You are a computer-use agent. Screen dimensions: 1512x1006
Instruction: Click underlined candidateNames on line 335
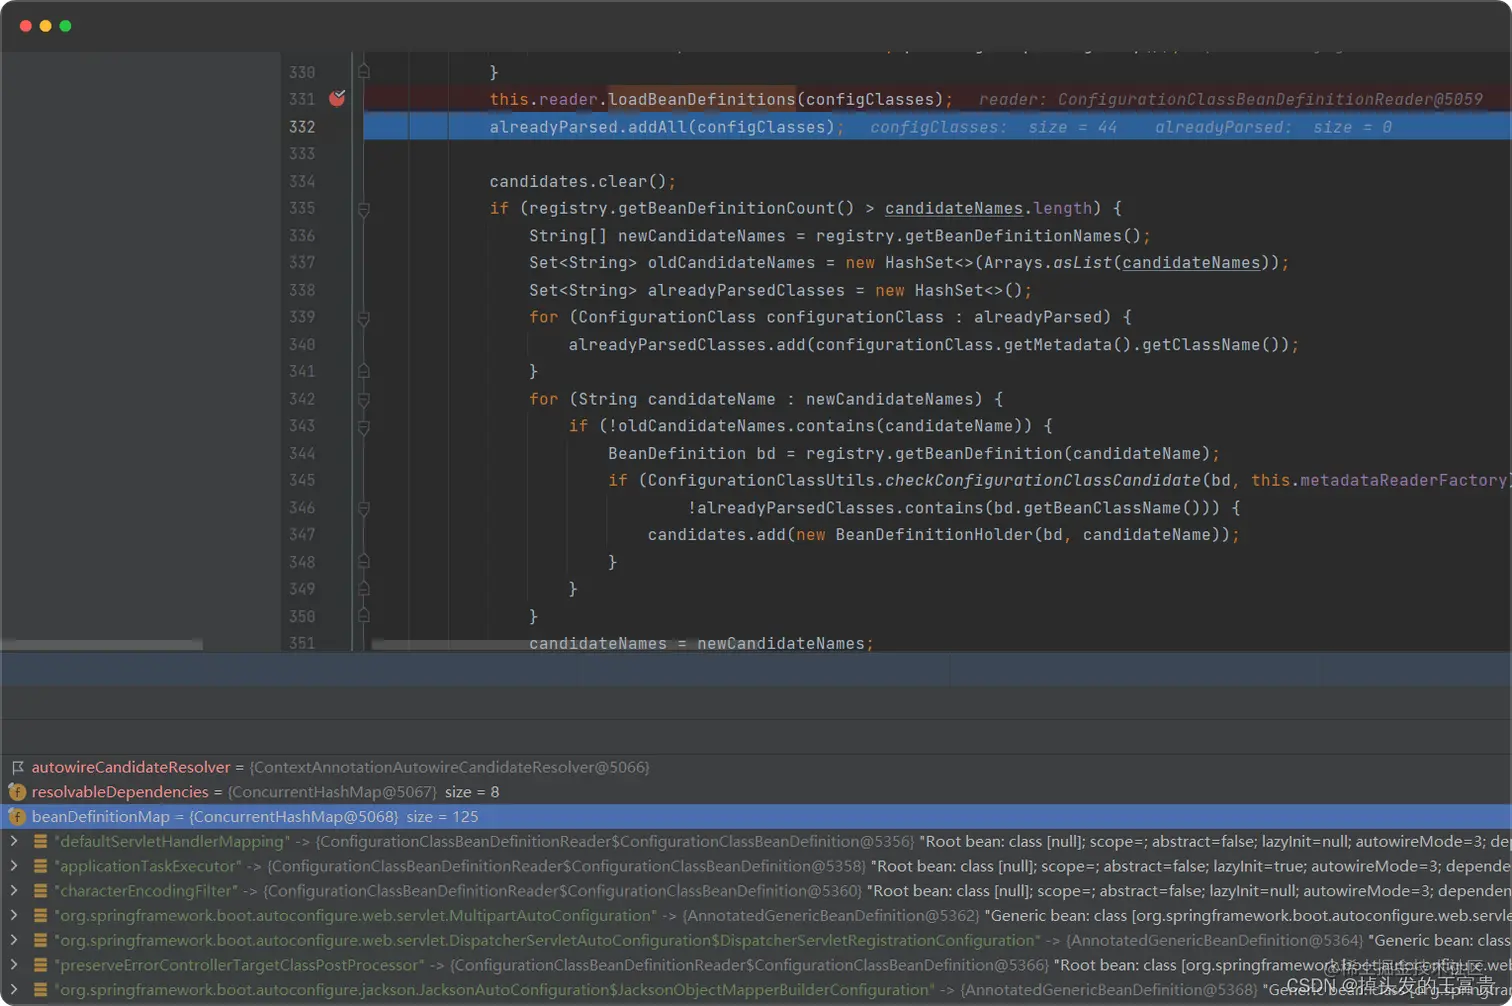coord(954,208)
